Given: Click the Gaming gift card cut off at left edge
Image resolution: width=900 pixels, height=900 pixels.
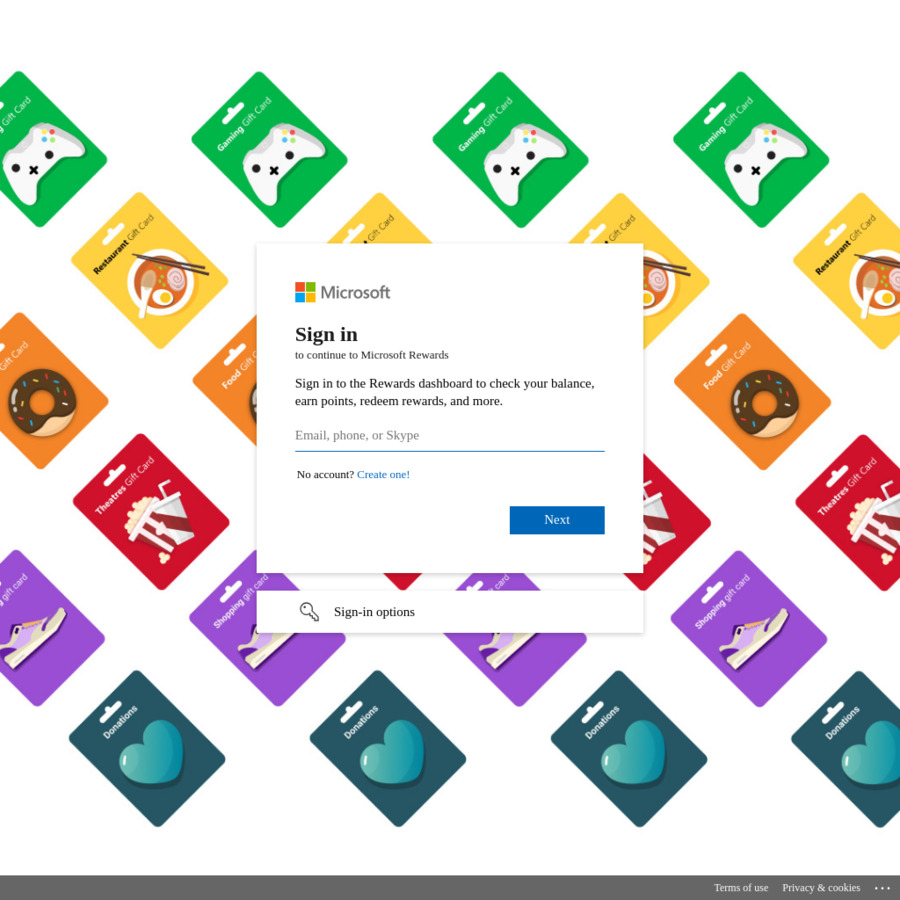Looking at the screenshot, I should [40, 152].
